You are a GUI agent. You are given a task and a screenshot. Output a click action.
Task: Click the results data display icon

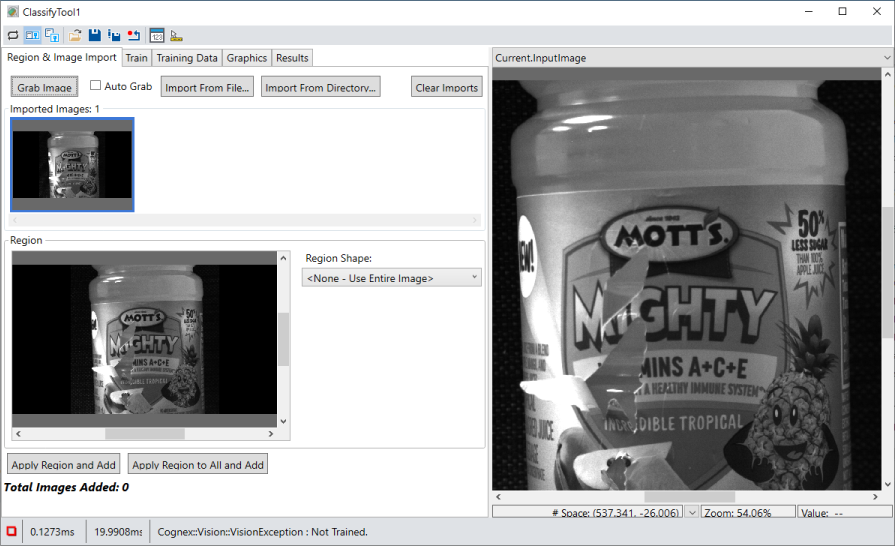(x=158, y=35)
